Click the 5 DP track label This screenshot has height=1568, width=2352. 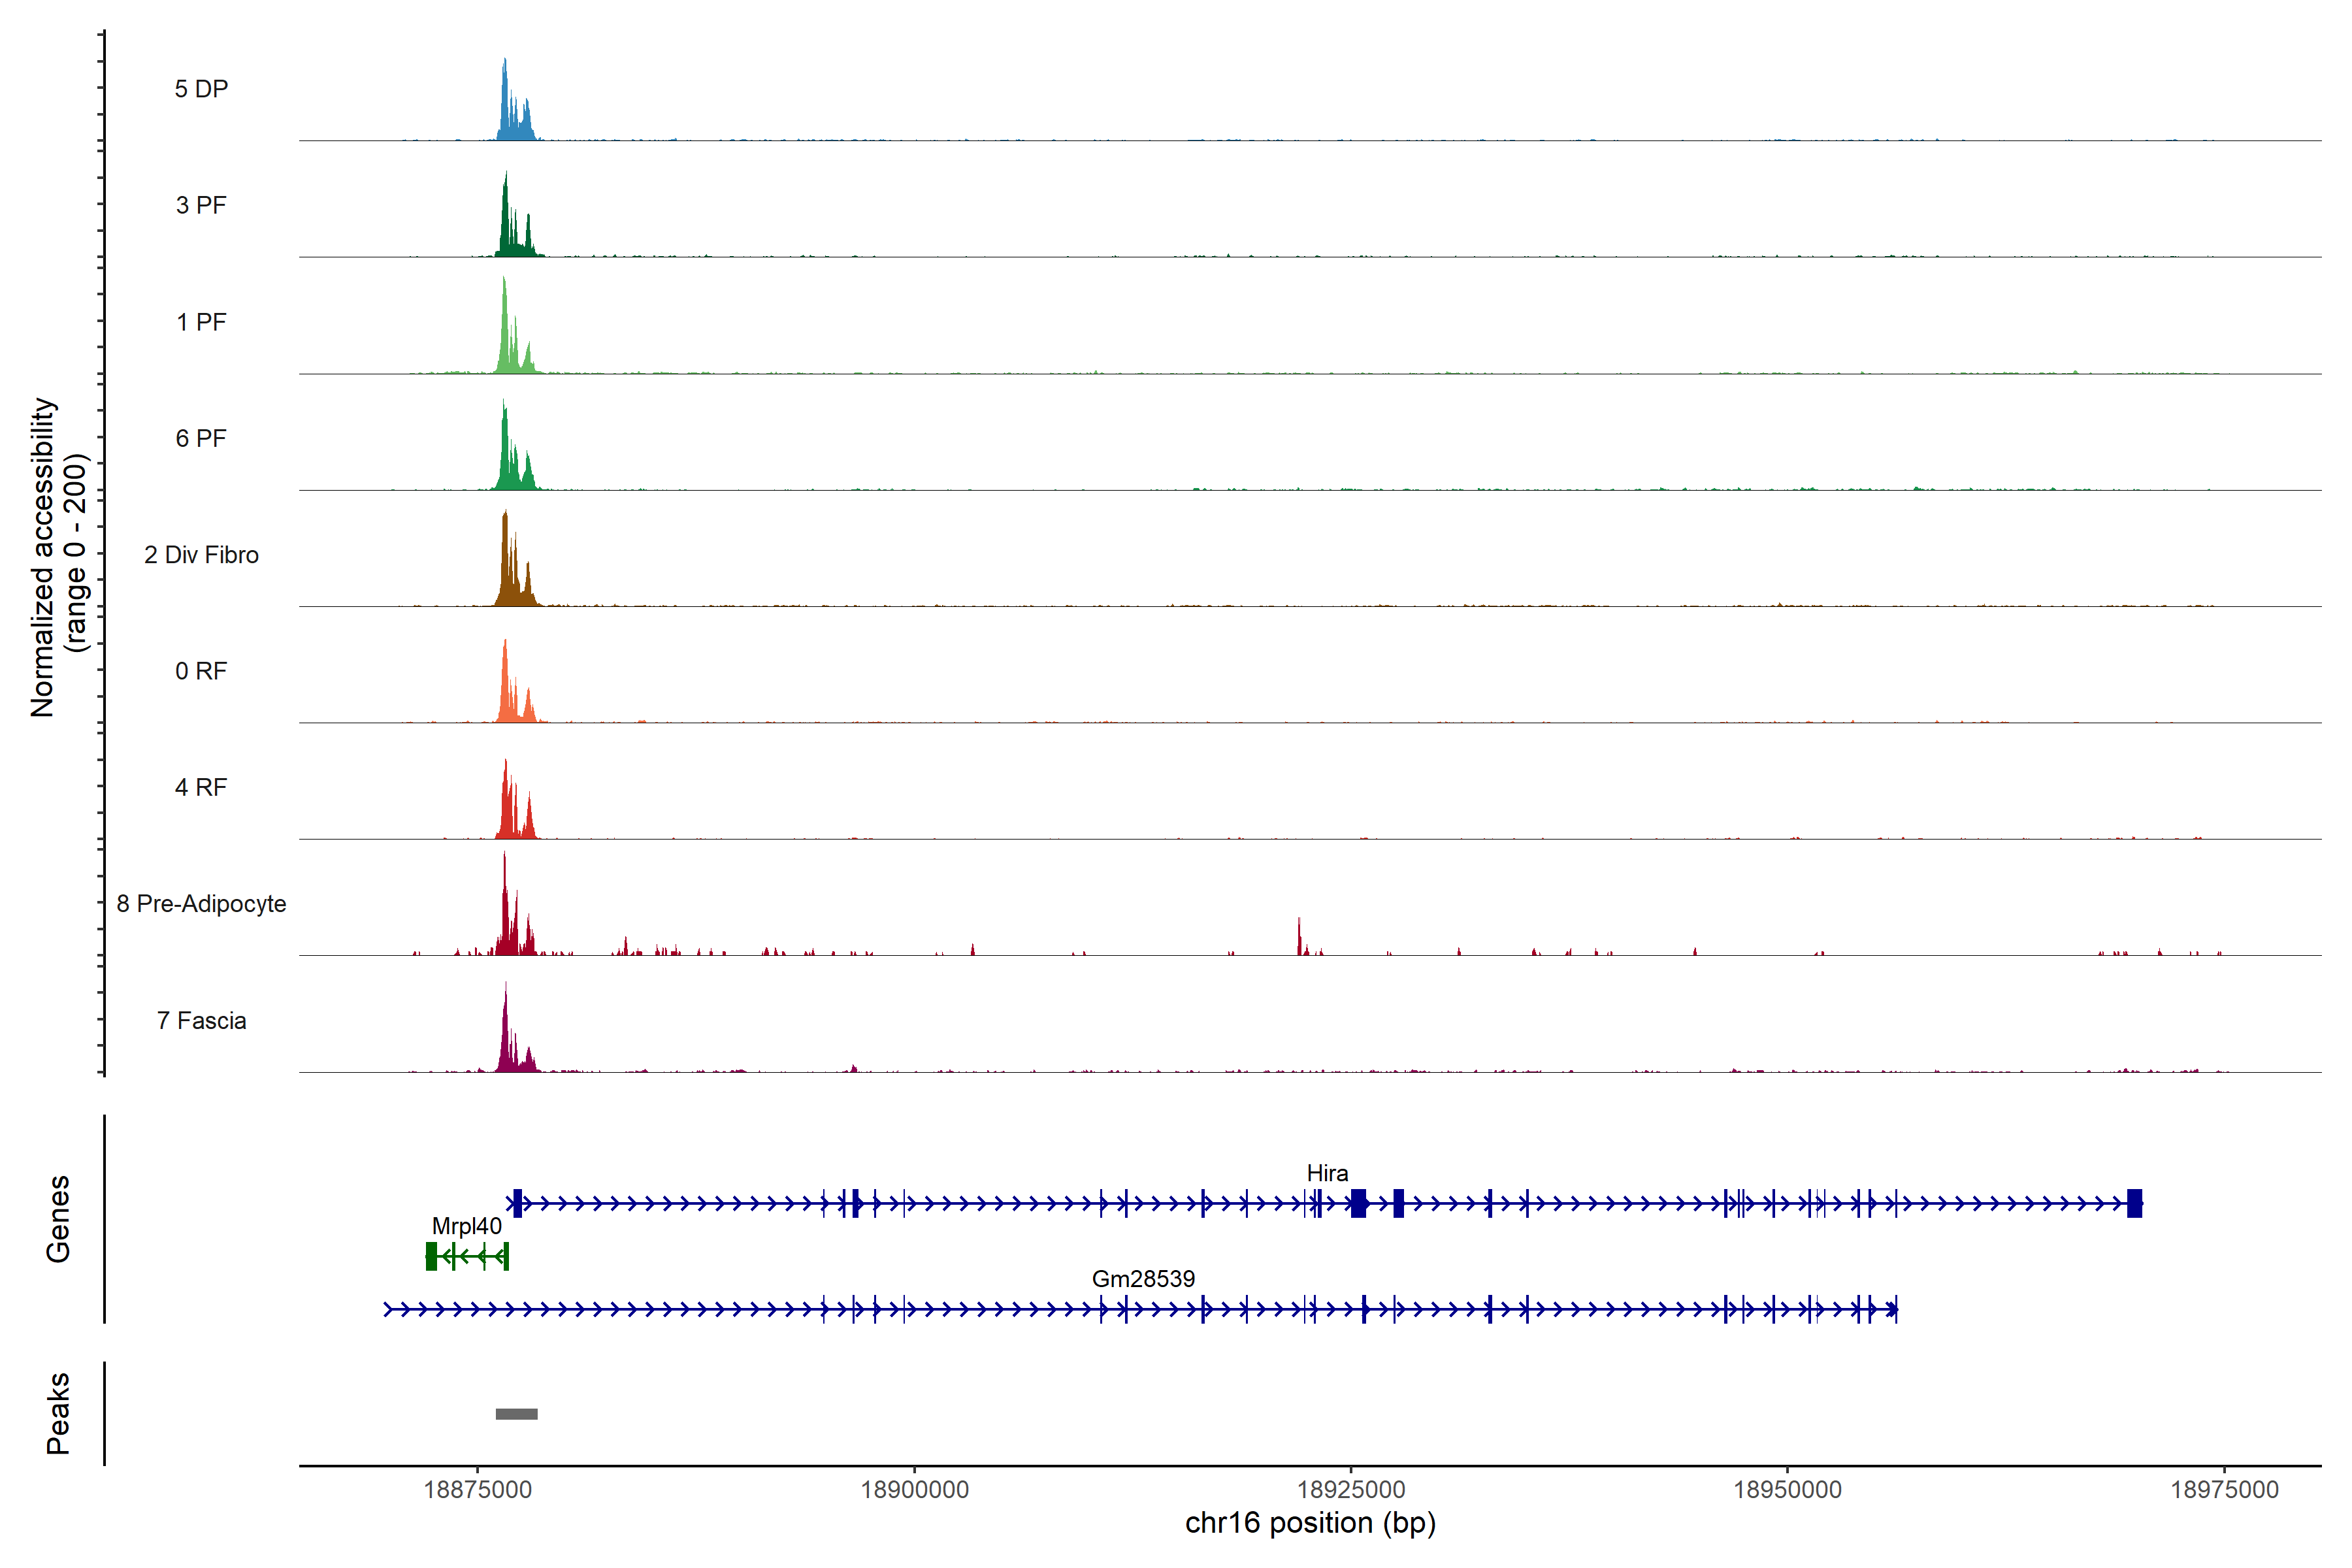tap(201, 89)
